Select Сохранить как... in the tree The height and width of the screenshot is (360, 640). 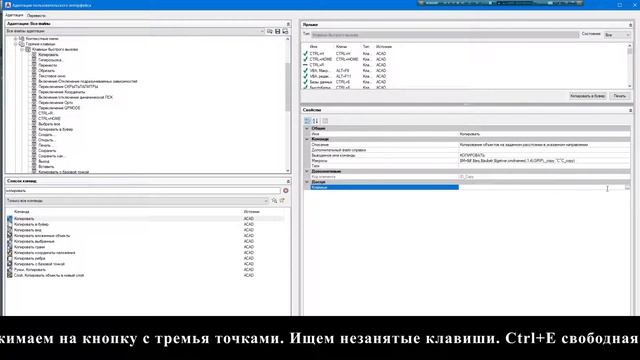tap(51, 156)
